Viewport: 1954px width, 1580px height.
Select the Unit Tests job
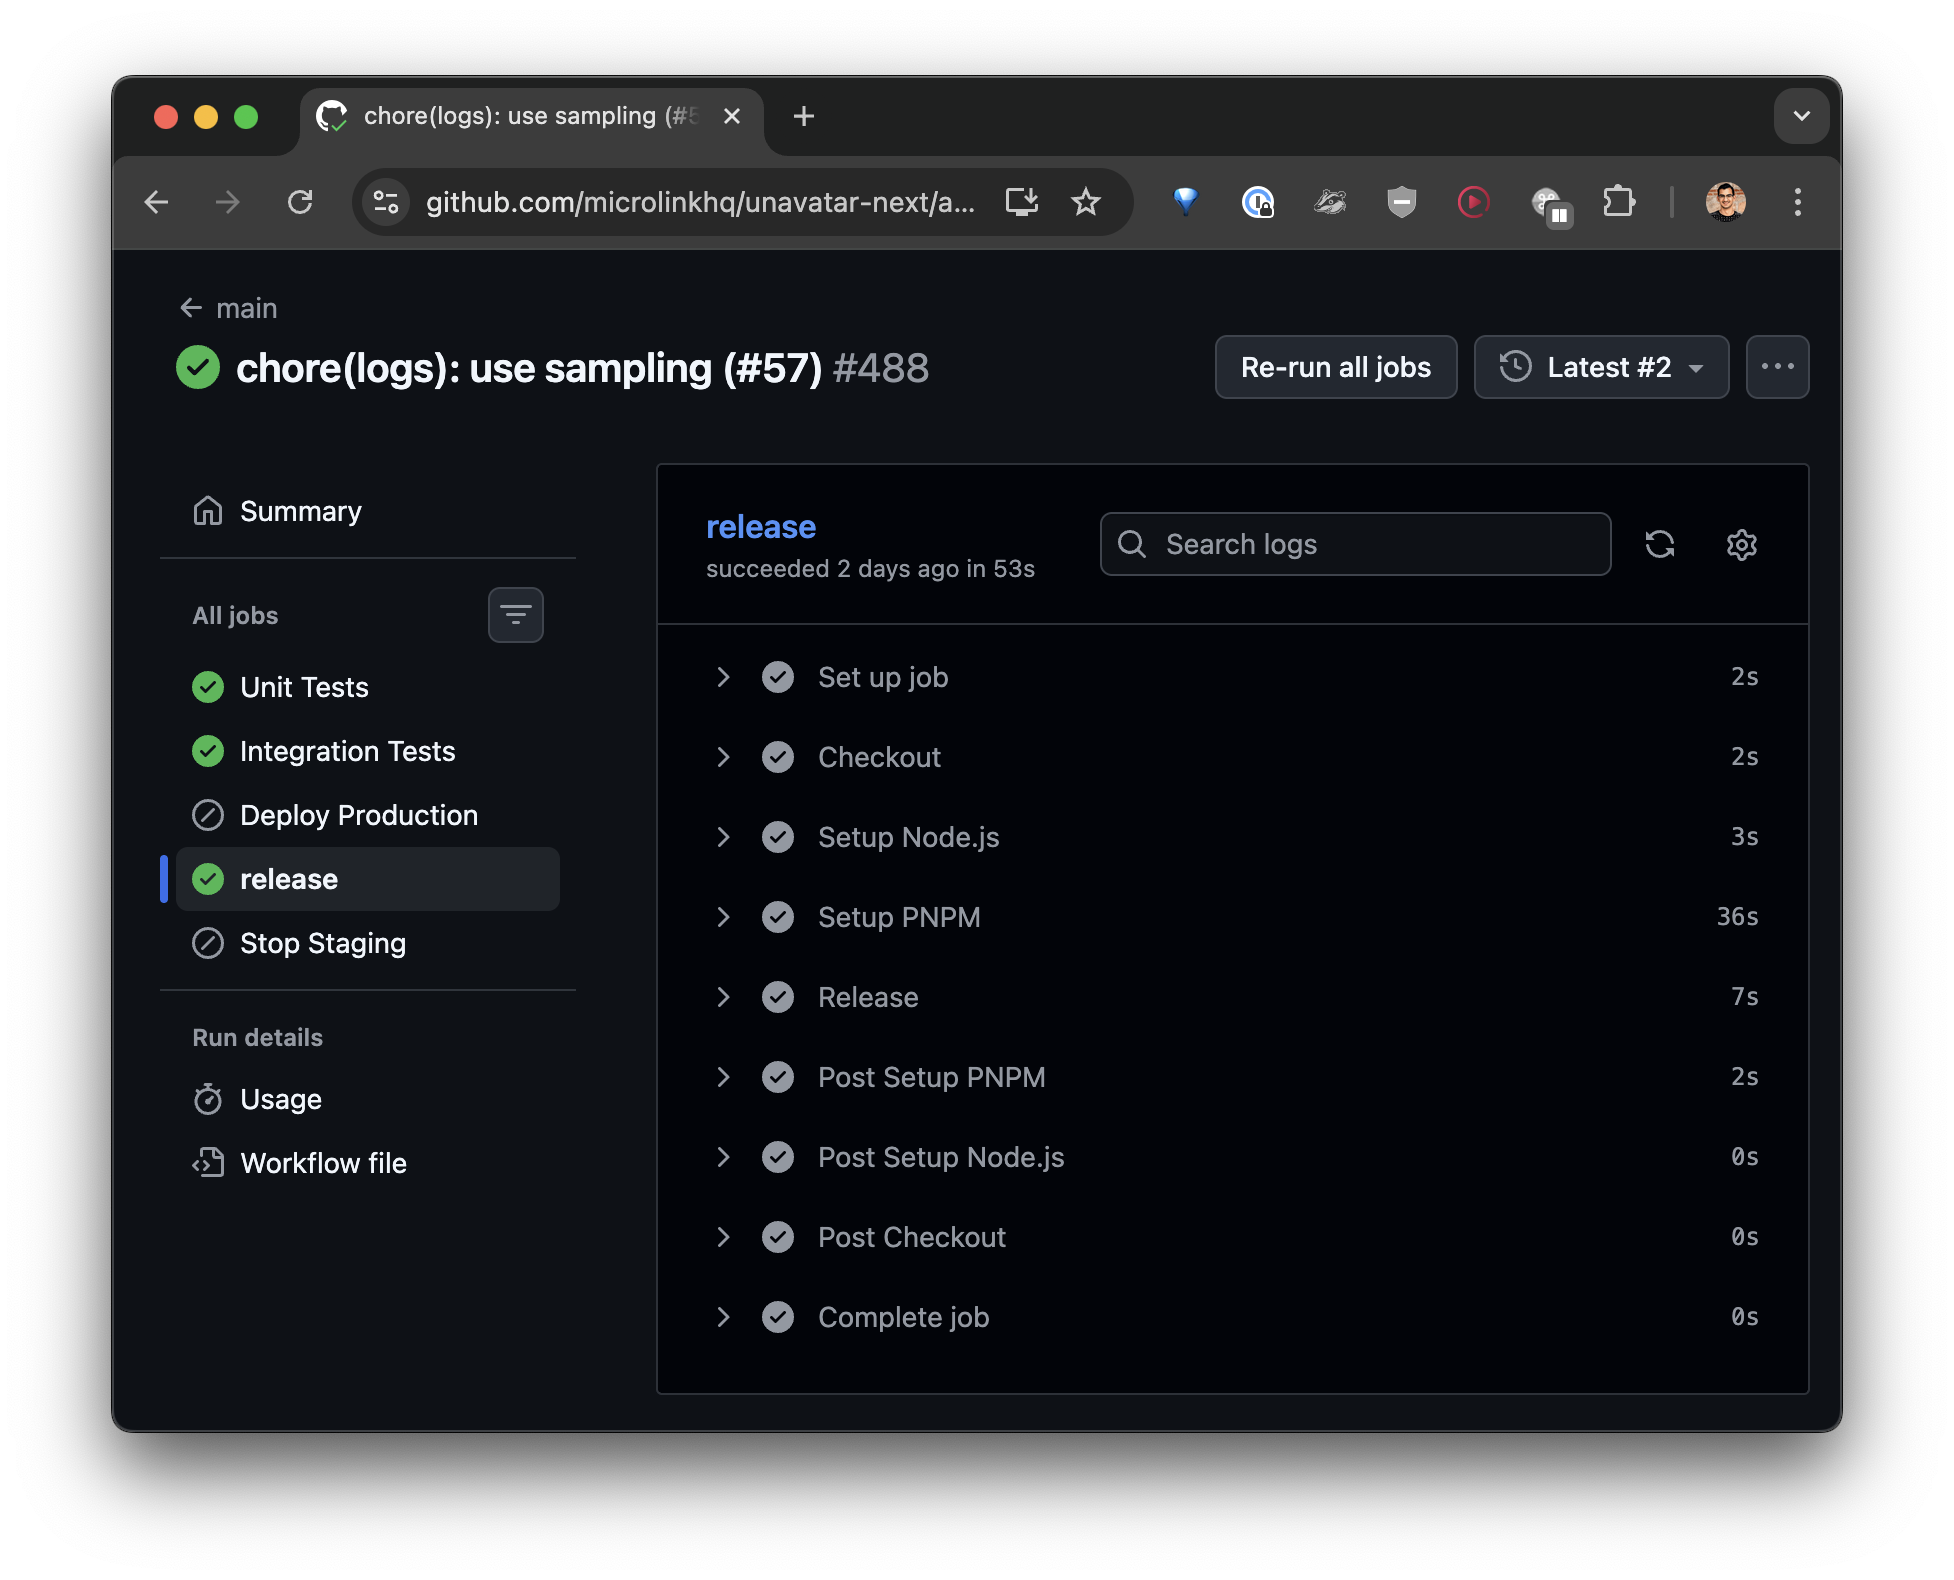pyautogui.click(x=304, y=687)
